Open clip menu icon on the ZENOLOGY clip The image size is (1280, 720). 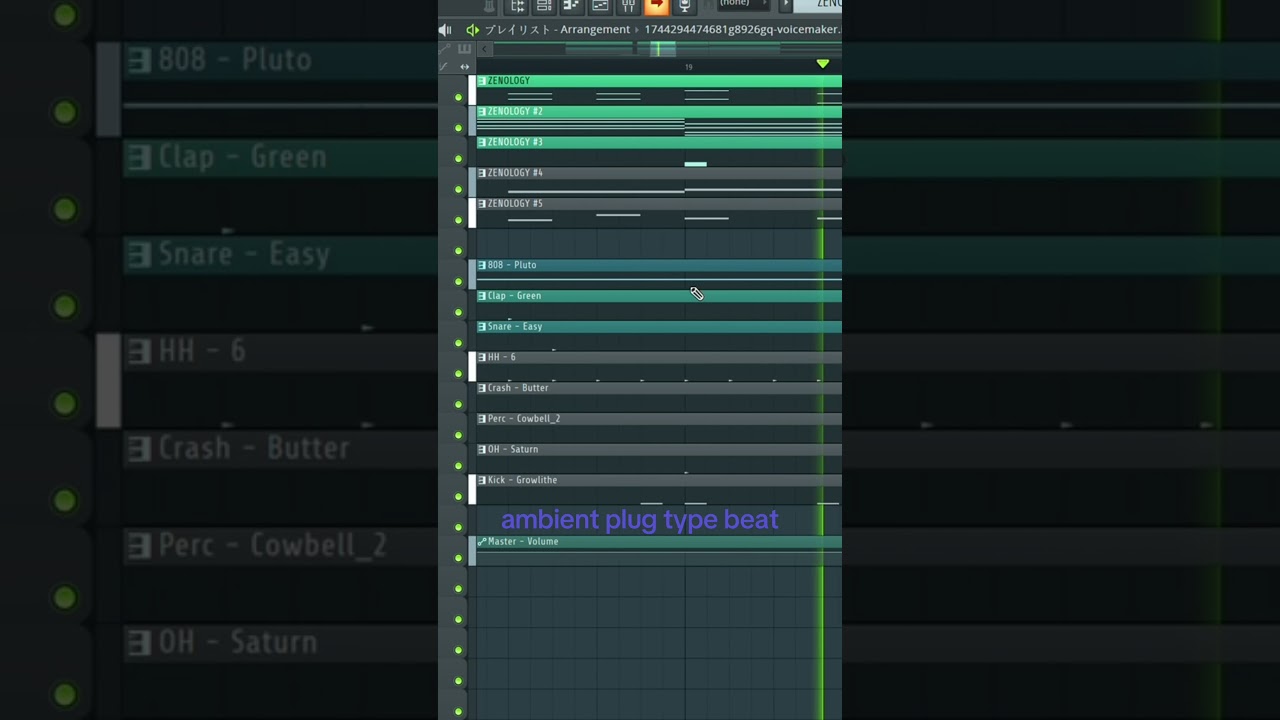pyautogui.click(x=482, y=81)
